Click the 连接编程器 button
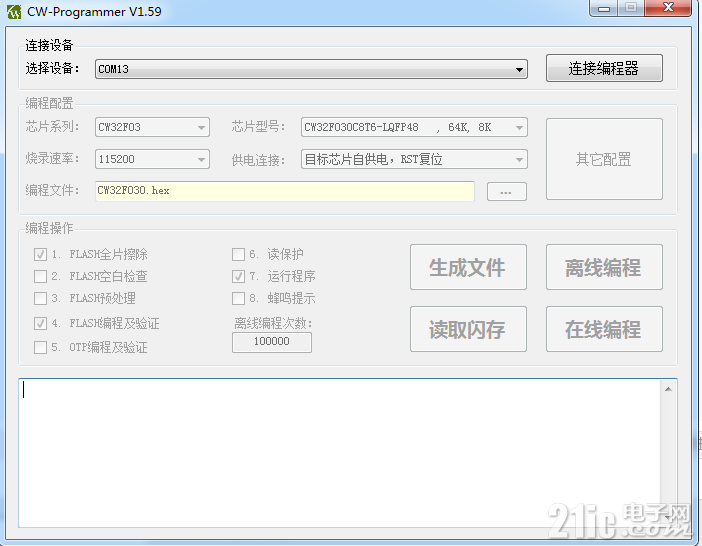Viewport: 702px width, 546px height. tap(604, 68)
